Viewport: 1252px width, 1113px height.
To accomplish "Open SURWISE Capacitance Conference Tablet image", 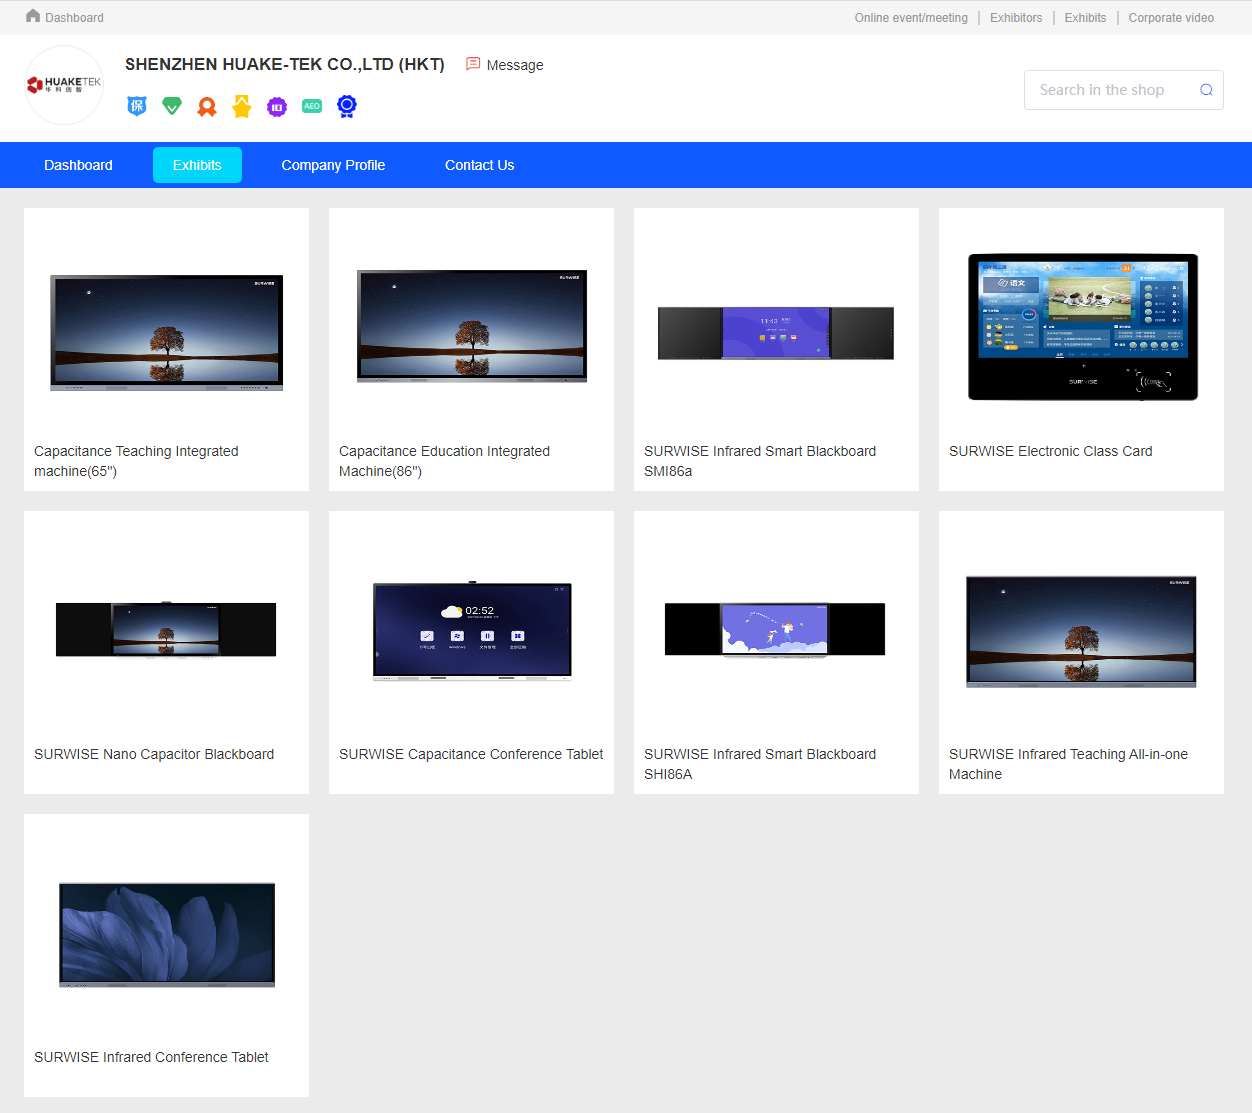I will (x=472, y=631).
